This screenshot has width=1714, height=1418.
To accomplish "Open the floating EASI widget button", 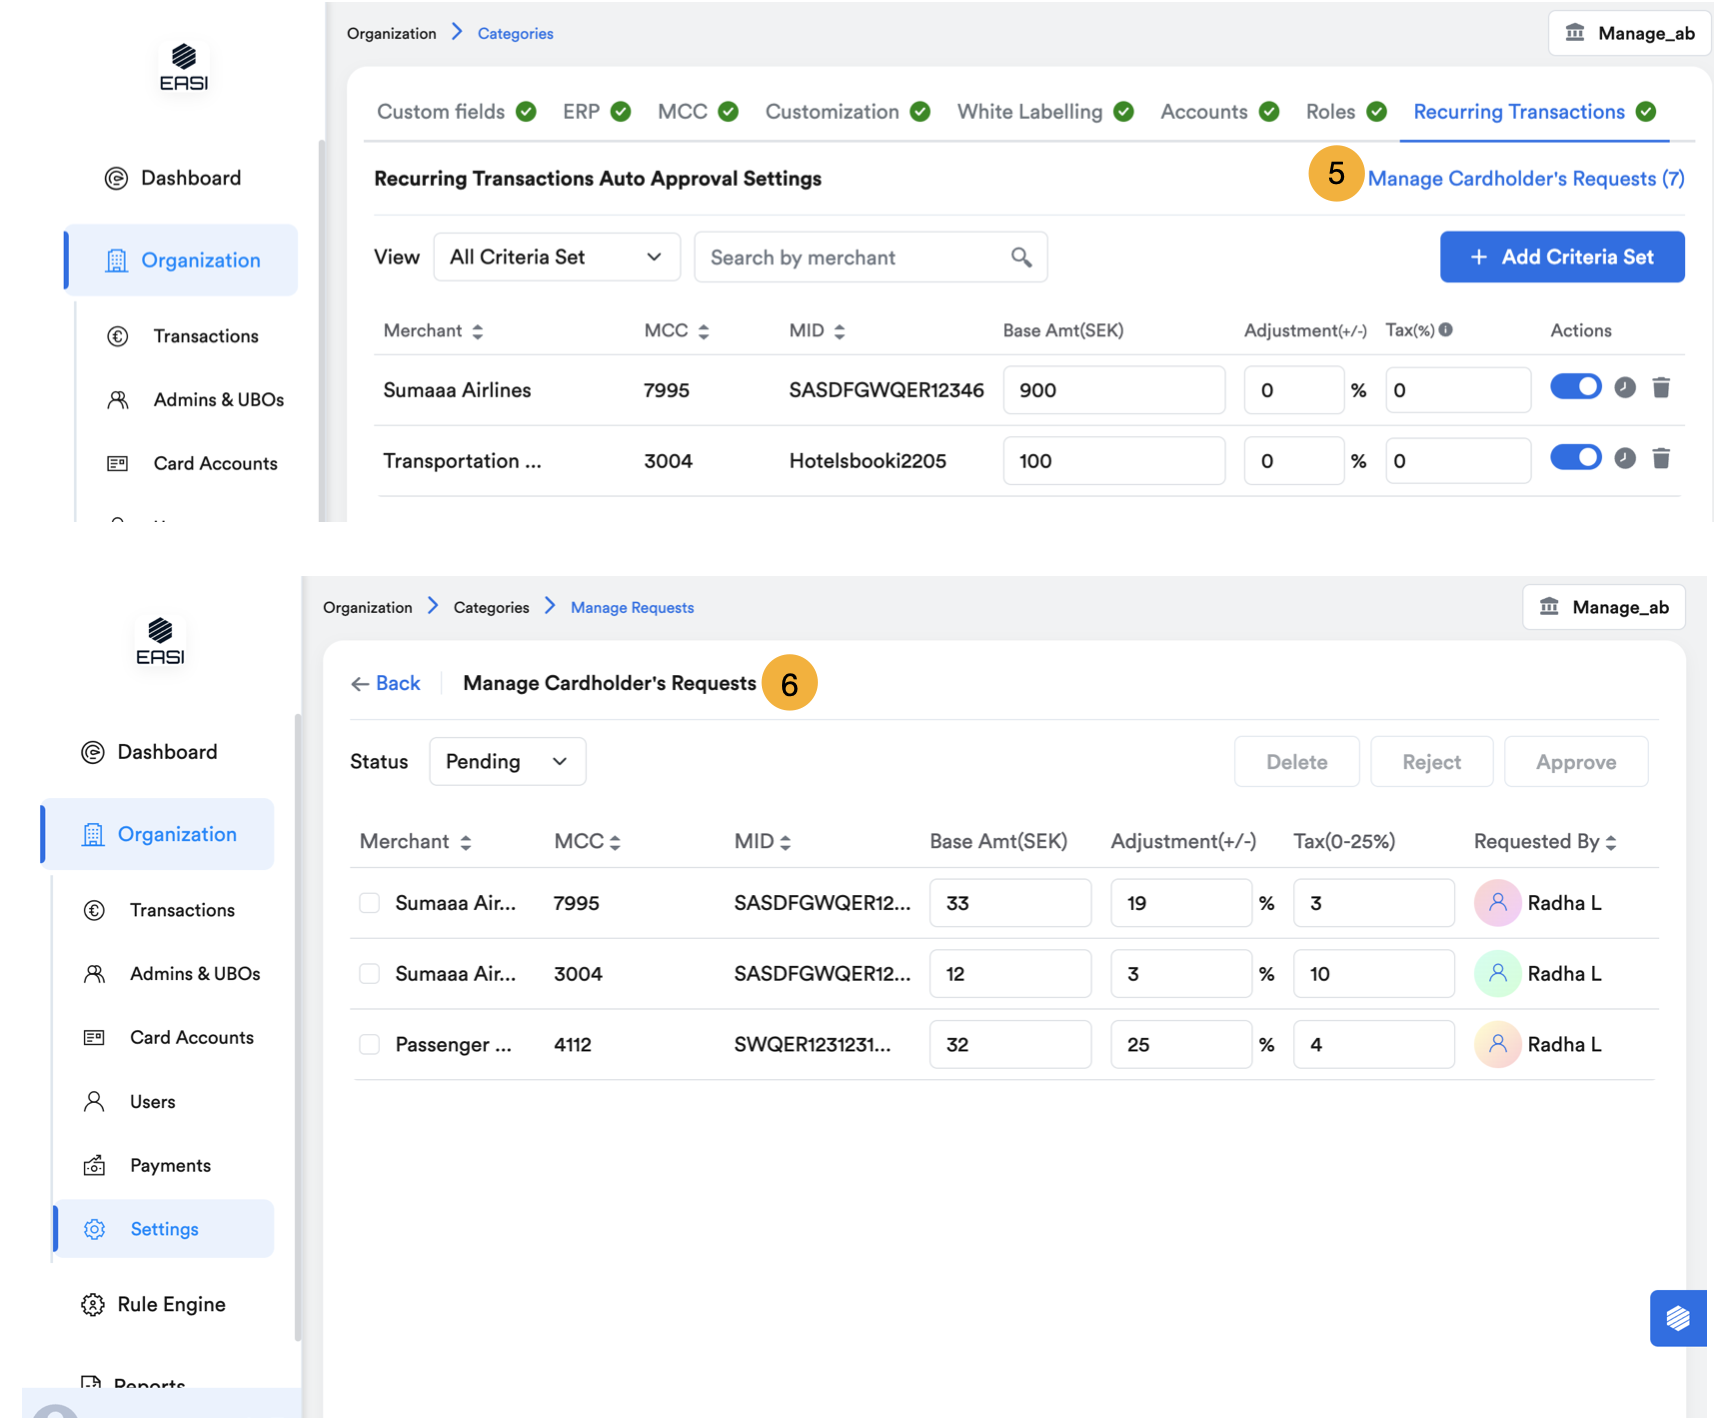I will coord(1677,1318).
